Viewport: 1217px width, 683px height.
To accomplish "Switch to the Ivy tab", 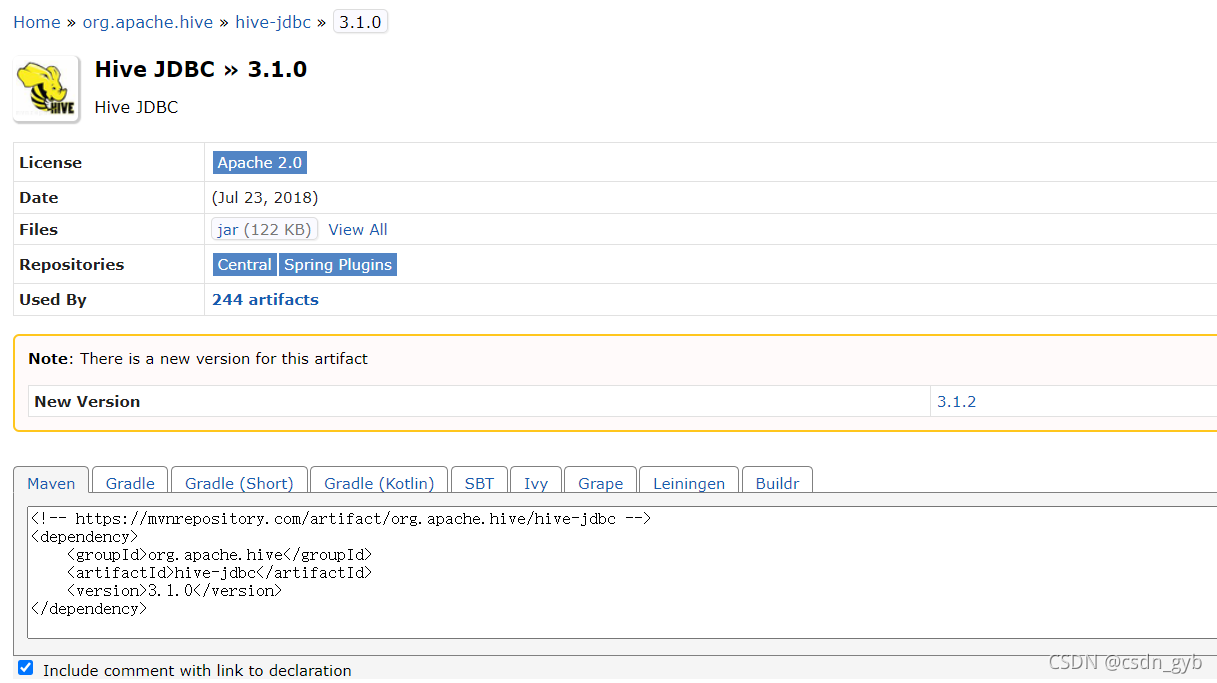I will 536,482.
